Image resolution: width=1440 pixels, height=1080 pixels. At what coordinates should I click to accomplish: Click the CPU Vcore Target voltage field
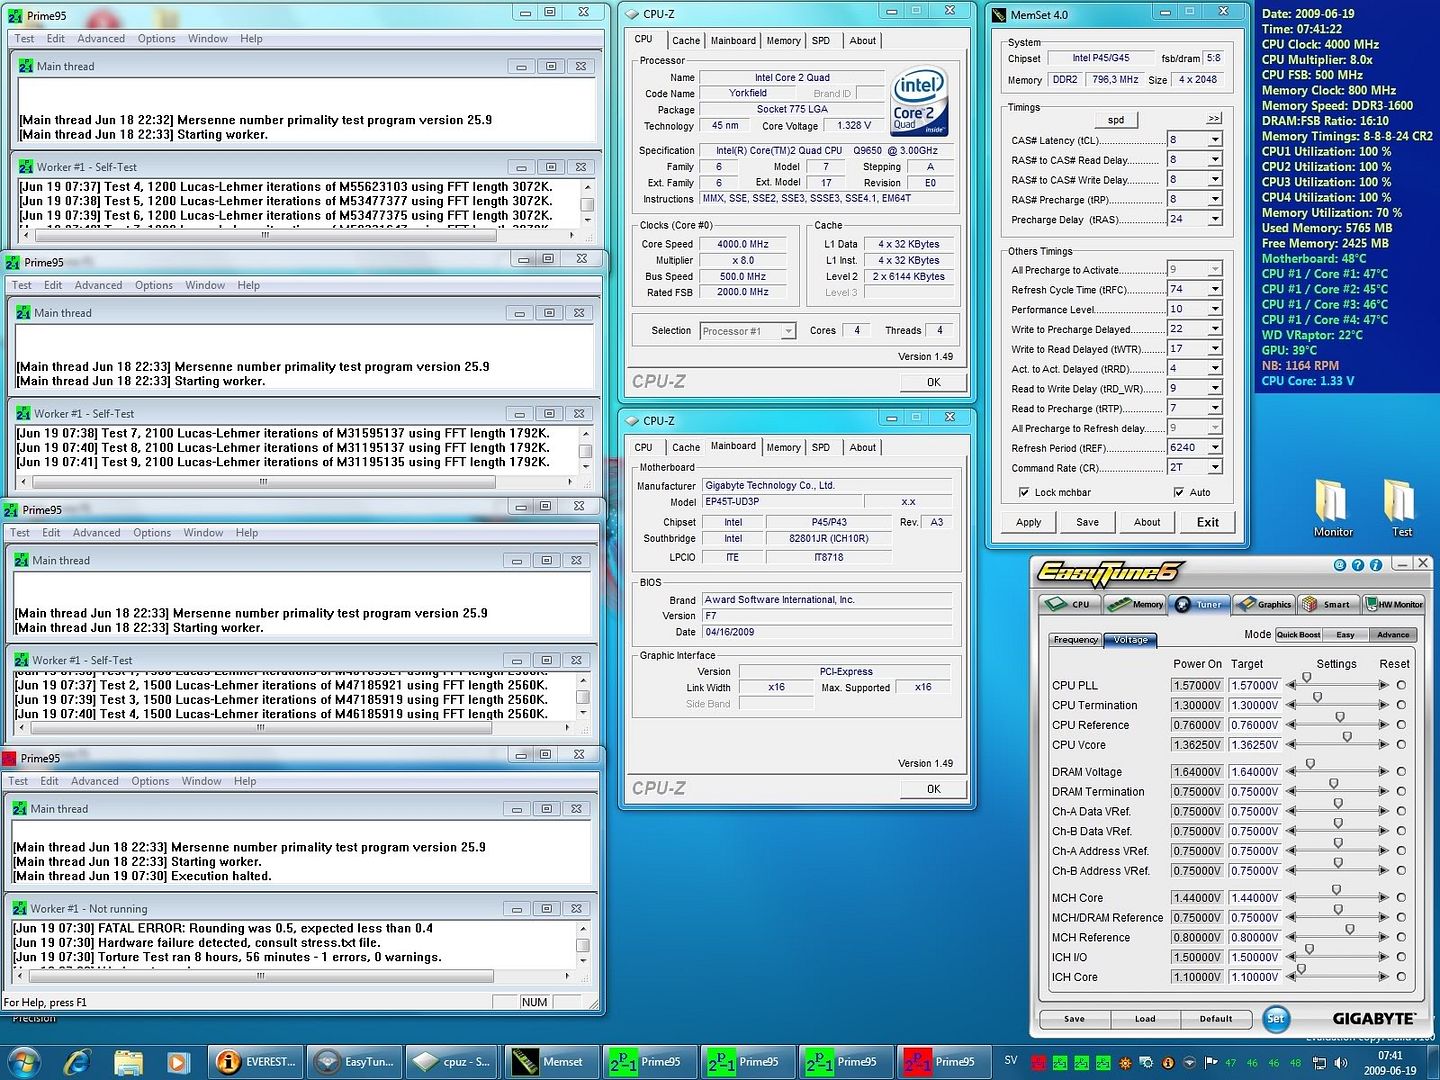tap(1254, 745)
